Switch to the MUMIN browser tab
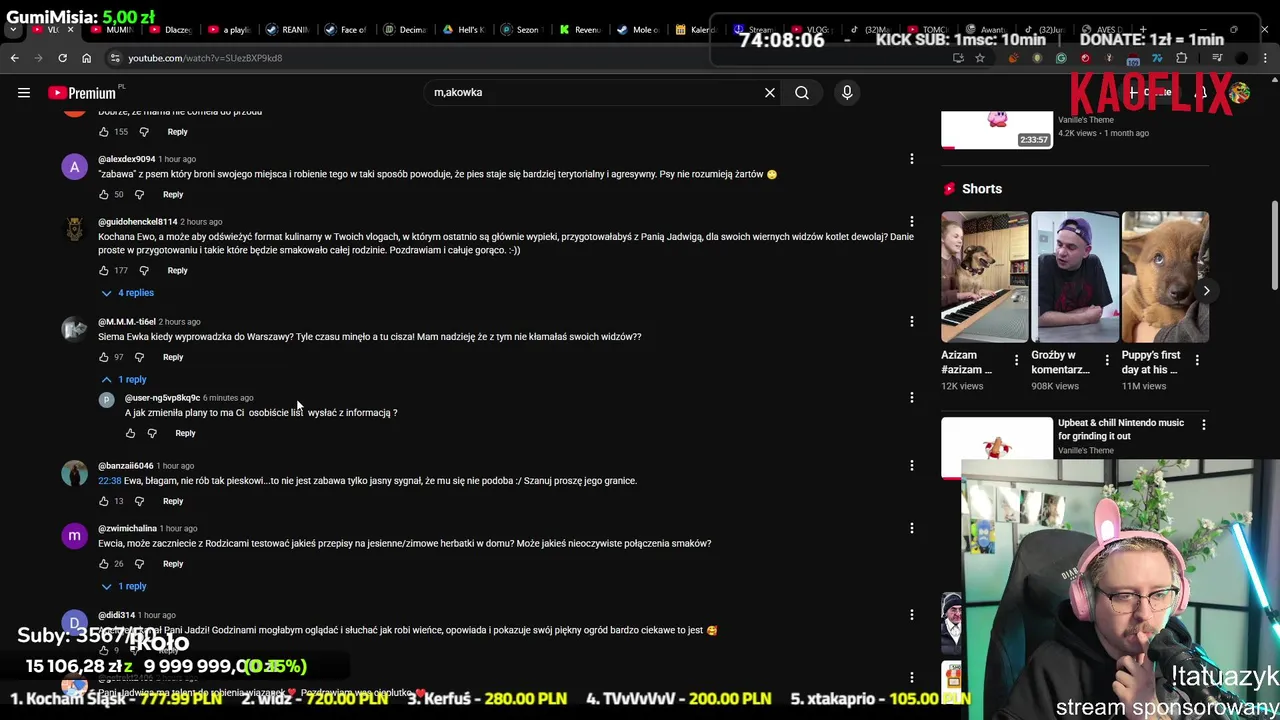This screenshot has height=720, width=1280. 110,30
